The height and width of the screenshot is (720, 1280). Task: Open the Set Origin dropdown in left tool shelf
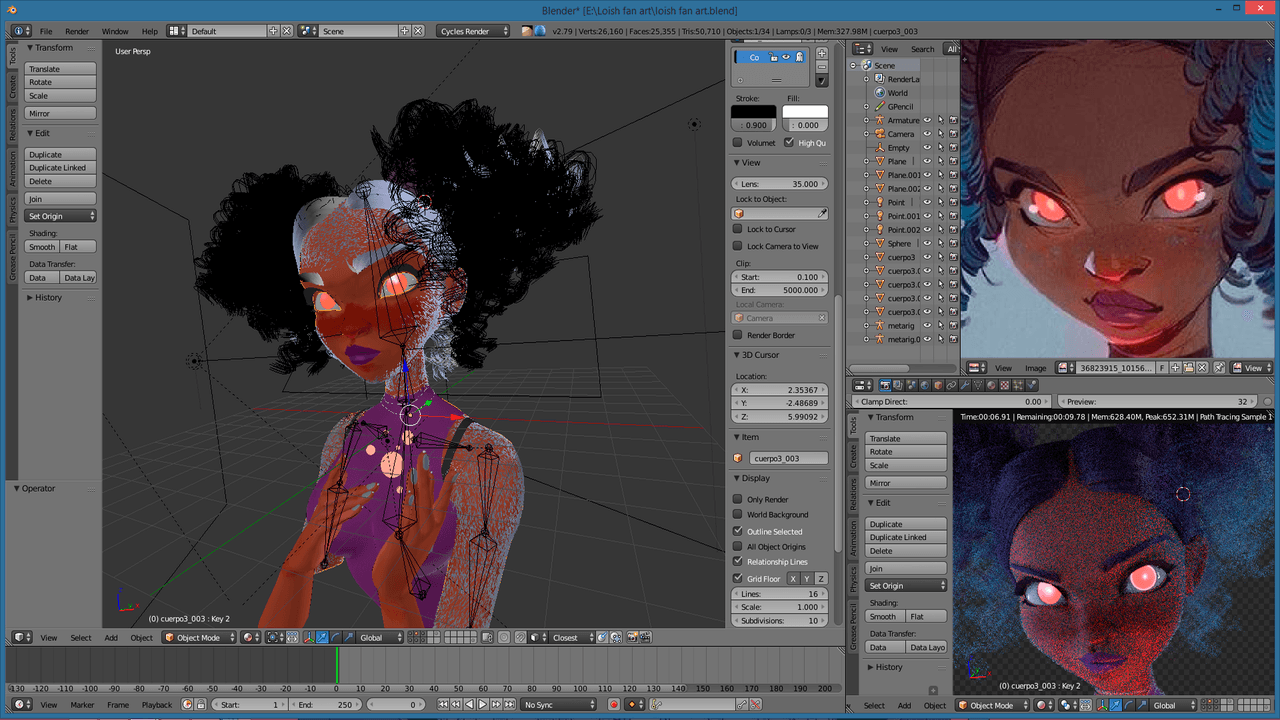61,216
